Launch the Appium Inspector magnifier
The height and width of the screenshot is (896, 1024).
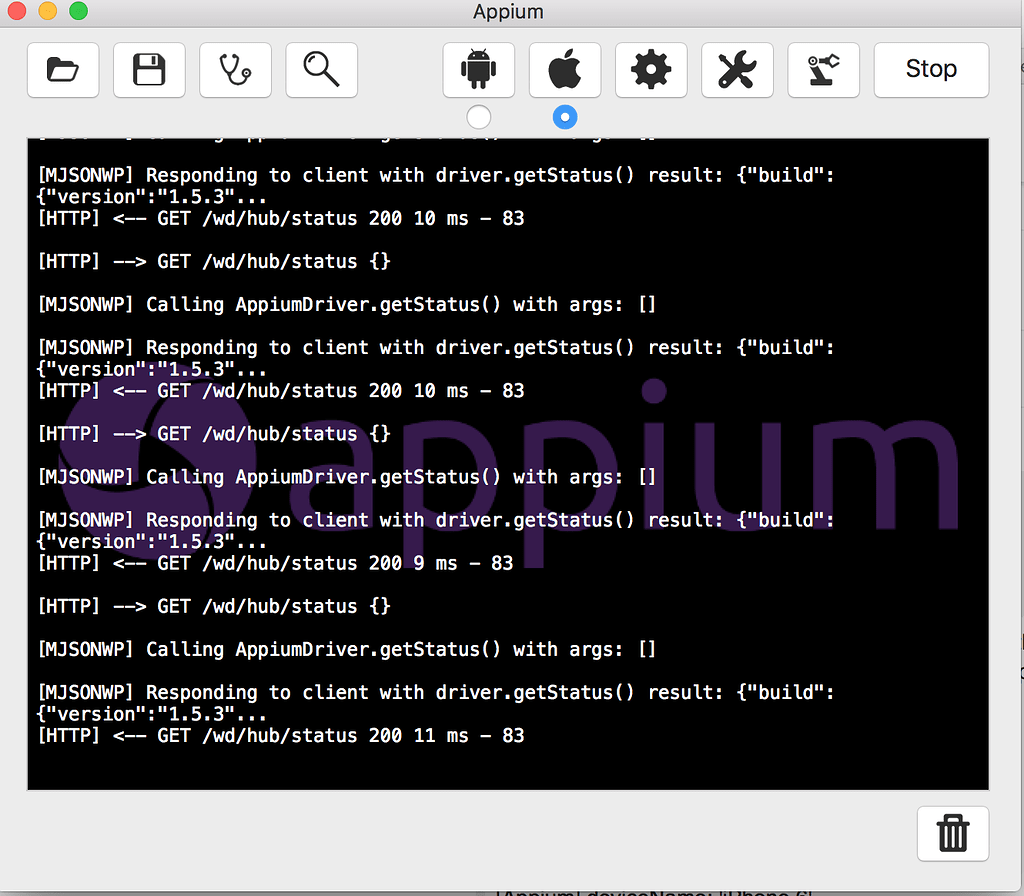321,70
